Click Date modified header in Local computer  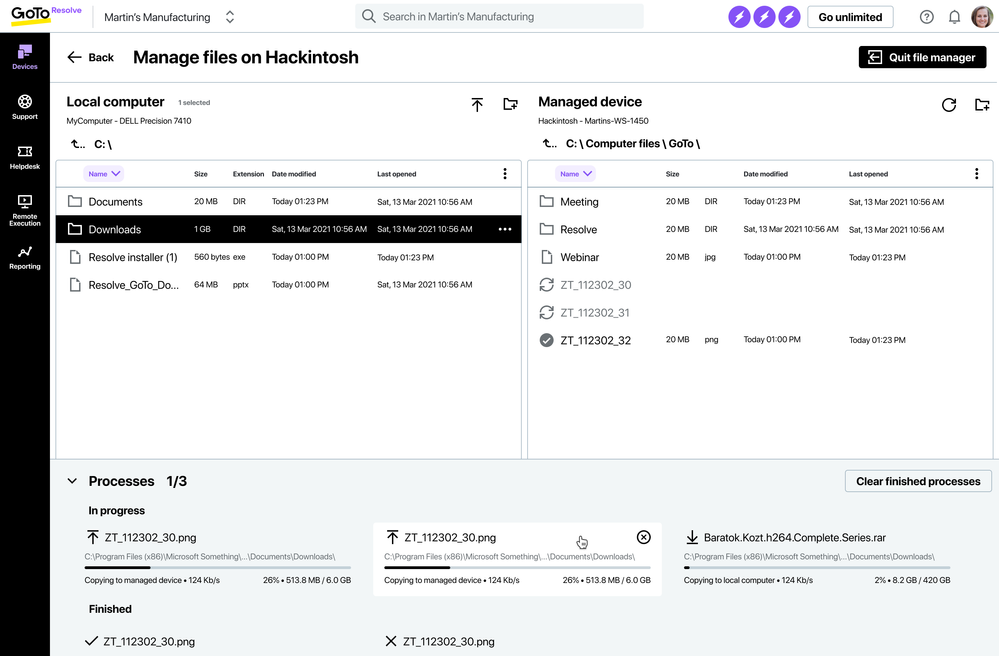tap(294, 174)
